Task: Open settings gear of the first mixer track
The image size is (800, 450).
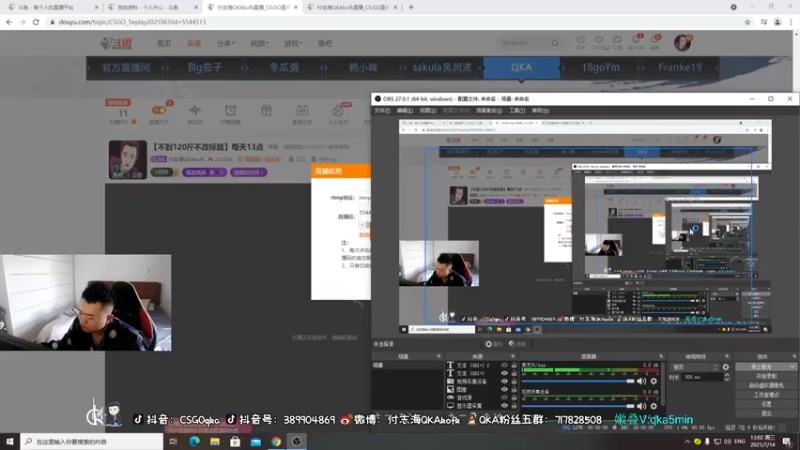Action: pyautogui.click(x=654, y=381)
